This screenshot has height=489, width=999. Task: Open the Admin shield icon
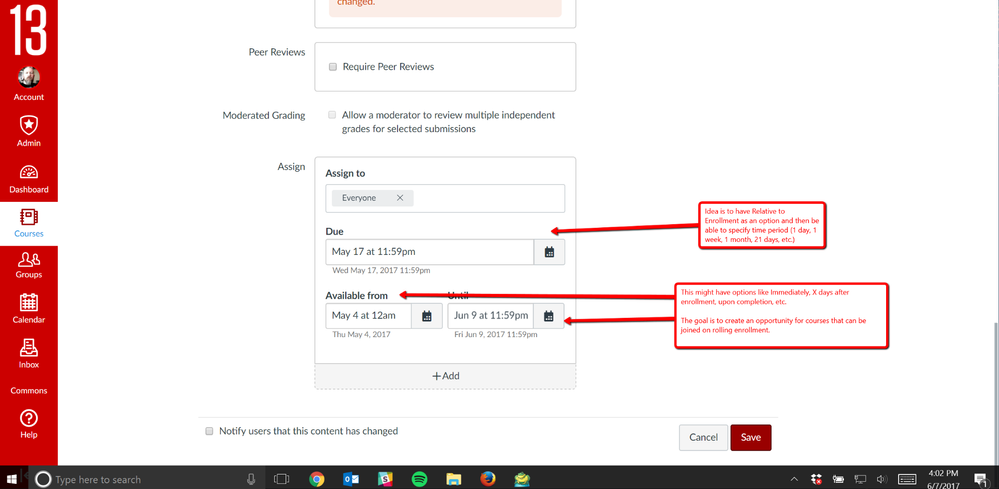tap(28, 129)
